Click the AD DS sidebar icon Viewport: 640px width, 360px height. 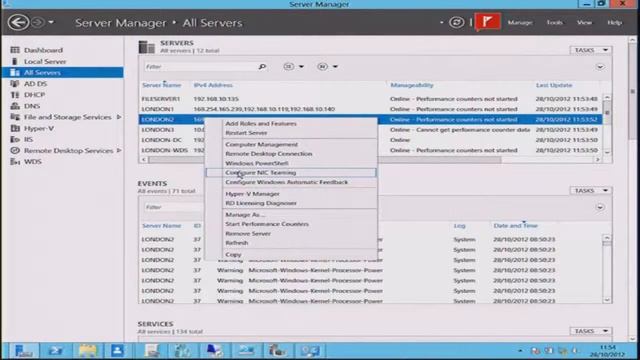point(15,83)
